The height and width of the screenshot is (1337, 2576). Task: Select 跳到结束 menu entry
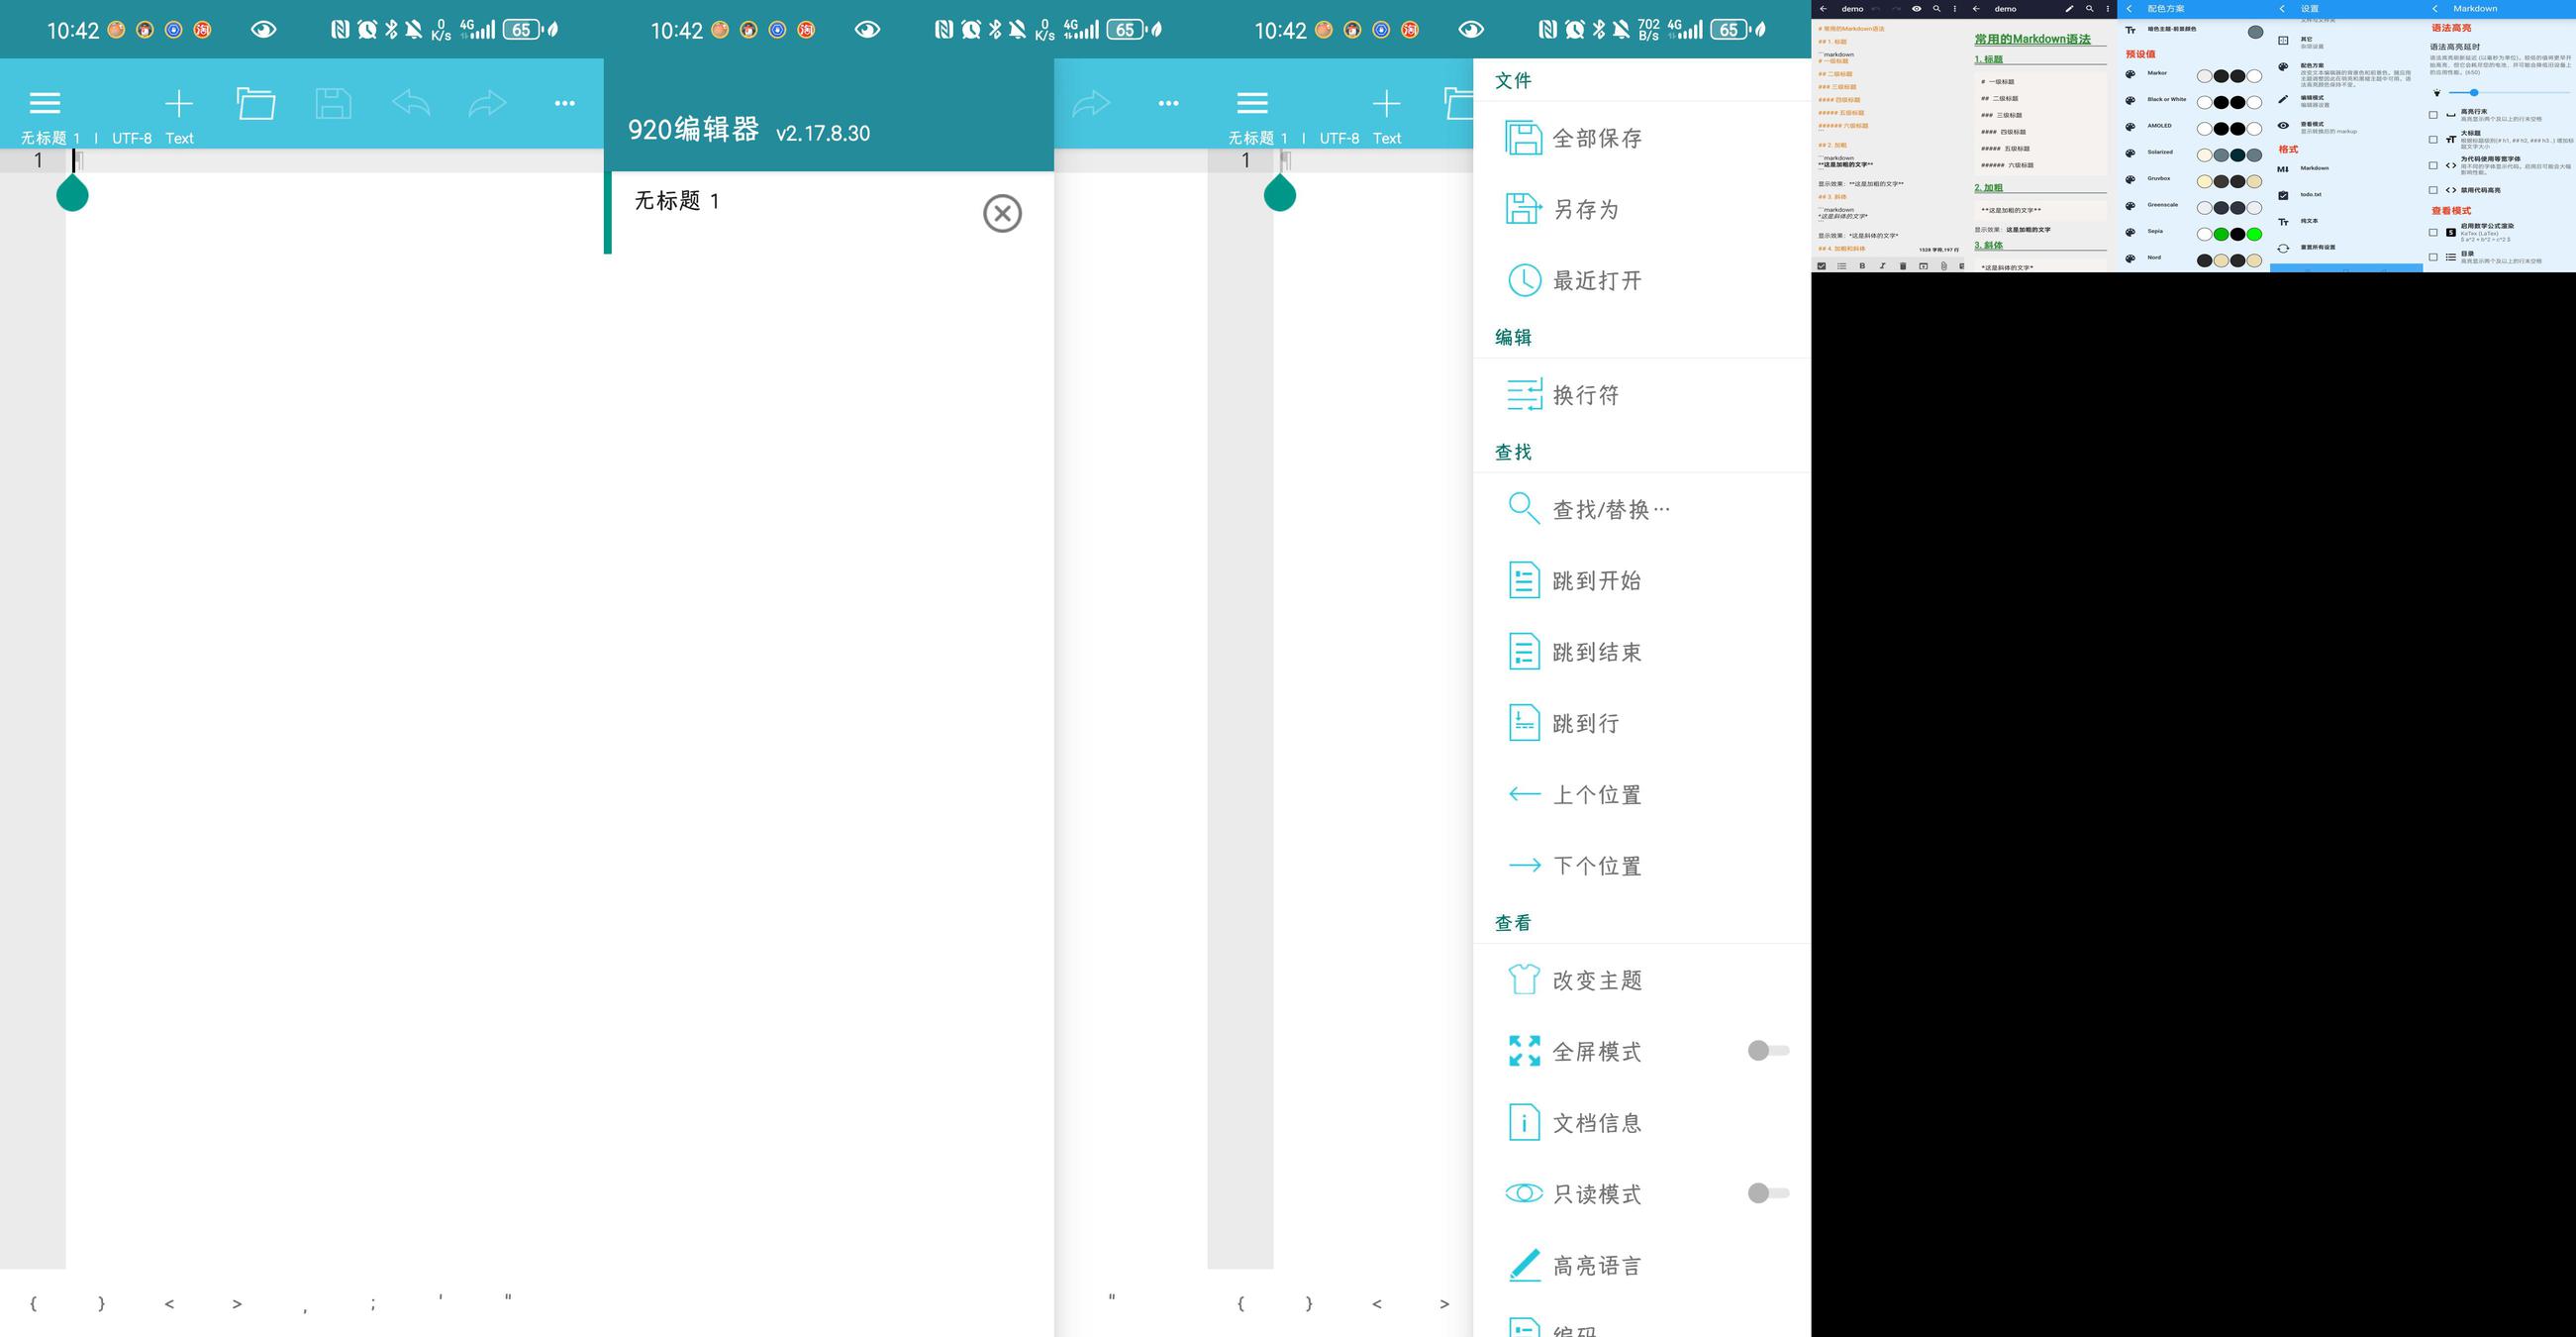tap(1642, 652)
